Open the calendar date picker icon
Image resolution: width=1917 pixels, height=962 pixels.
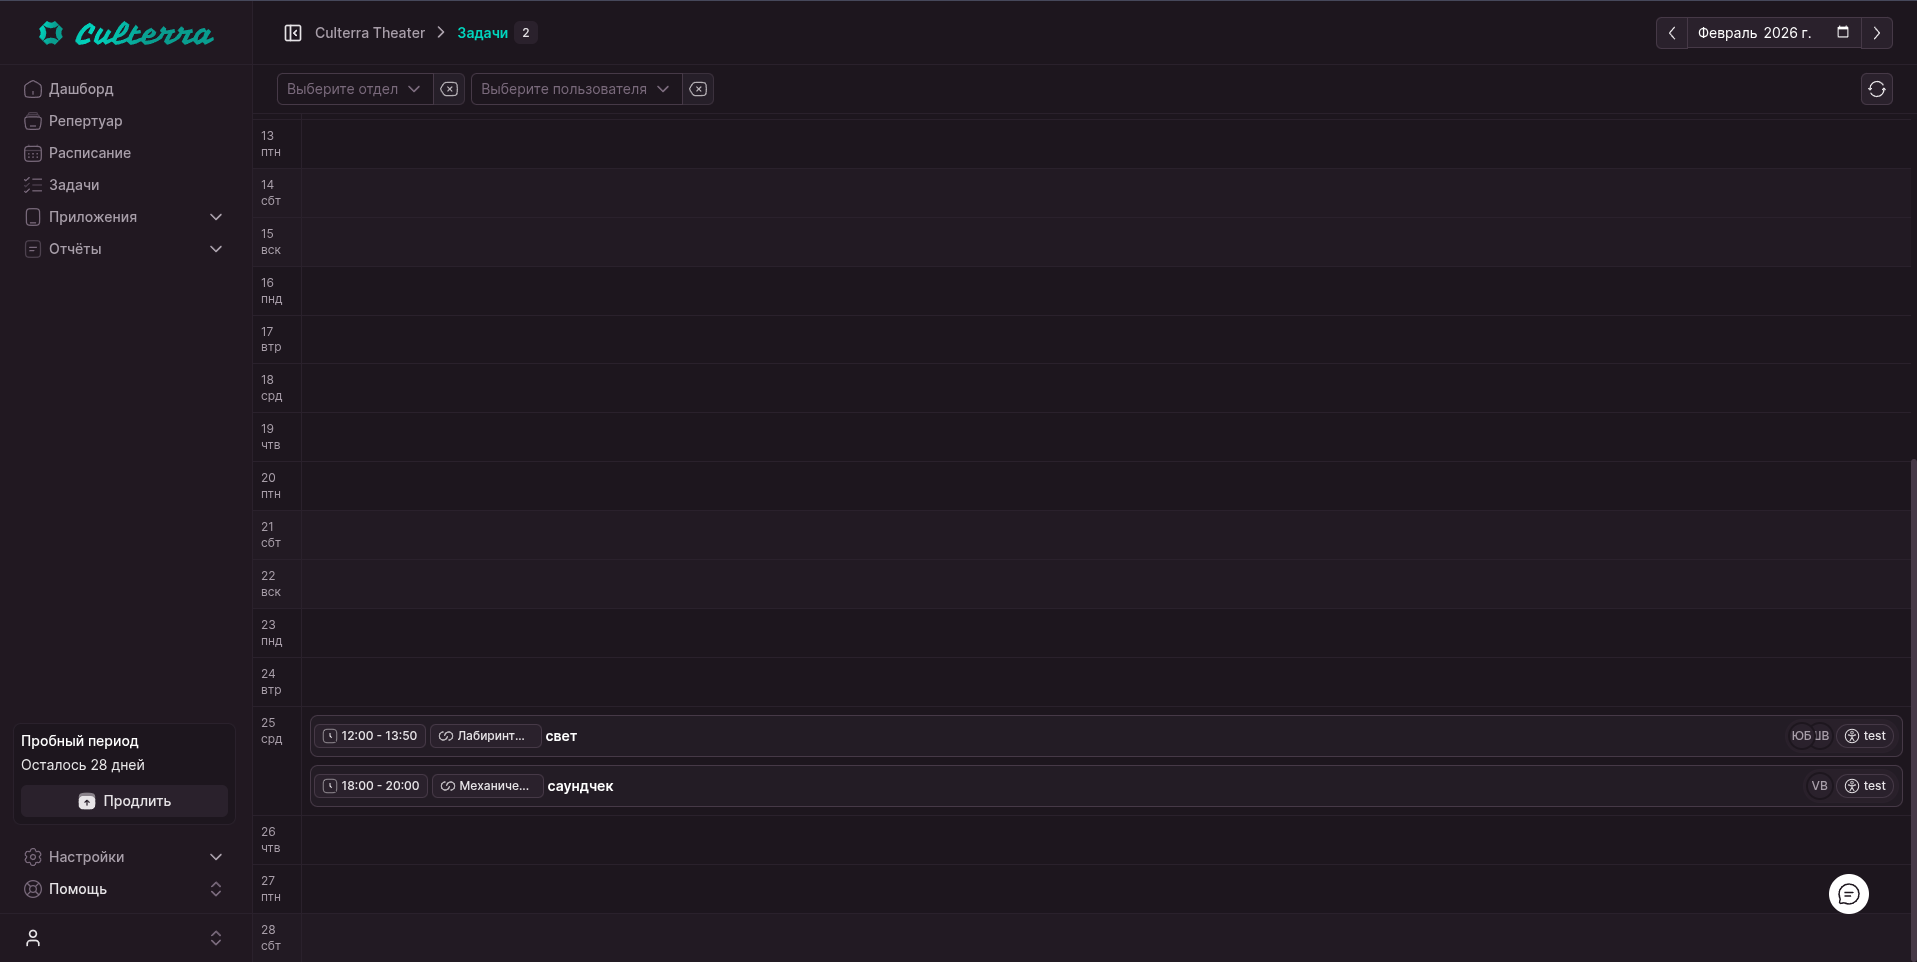1843,33
